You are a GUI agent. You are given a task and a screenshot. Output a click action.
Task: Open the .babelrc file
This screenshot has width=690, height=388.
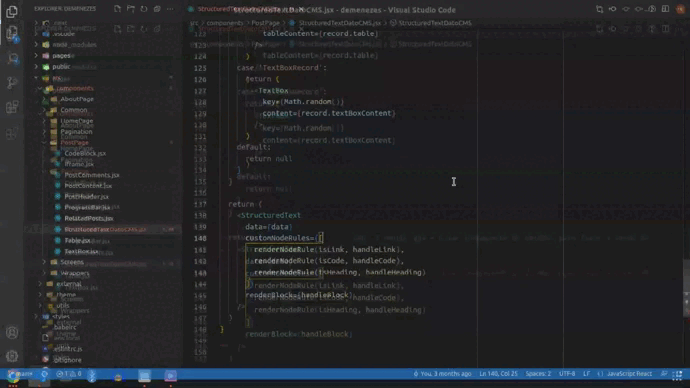click(65, 327)
